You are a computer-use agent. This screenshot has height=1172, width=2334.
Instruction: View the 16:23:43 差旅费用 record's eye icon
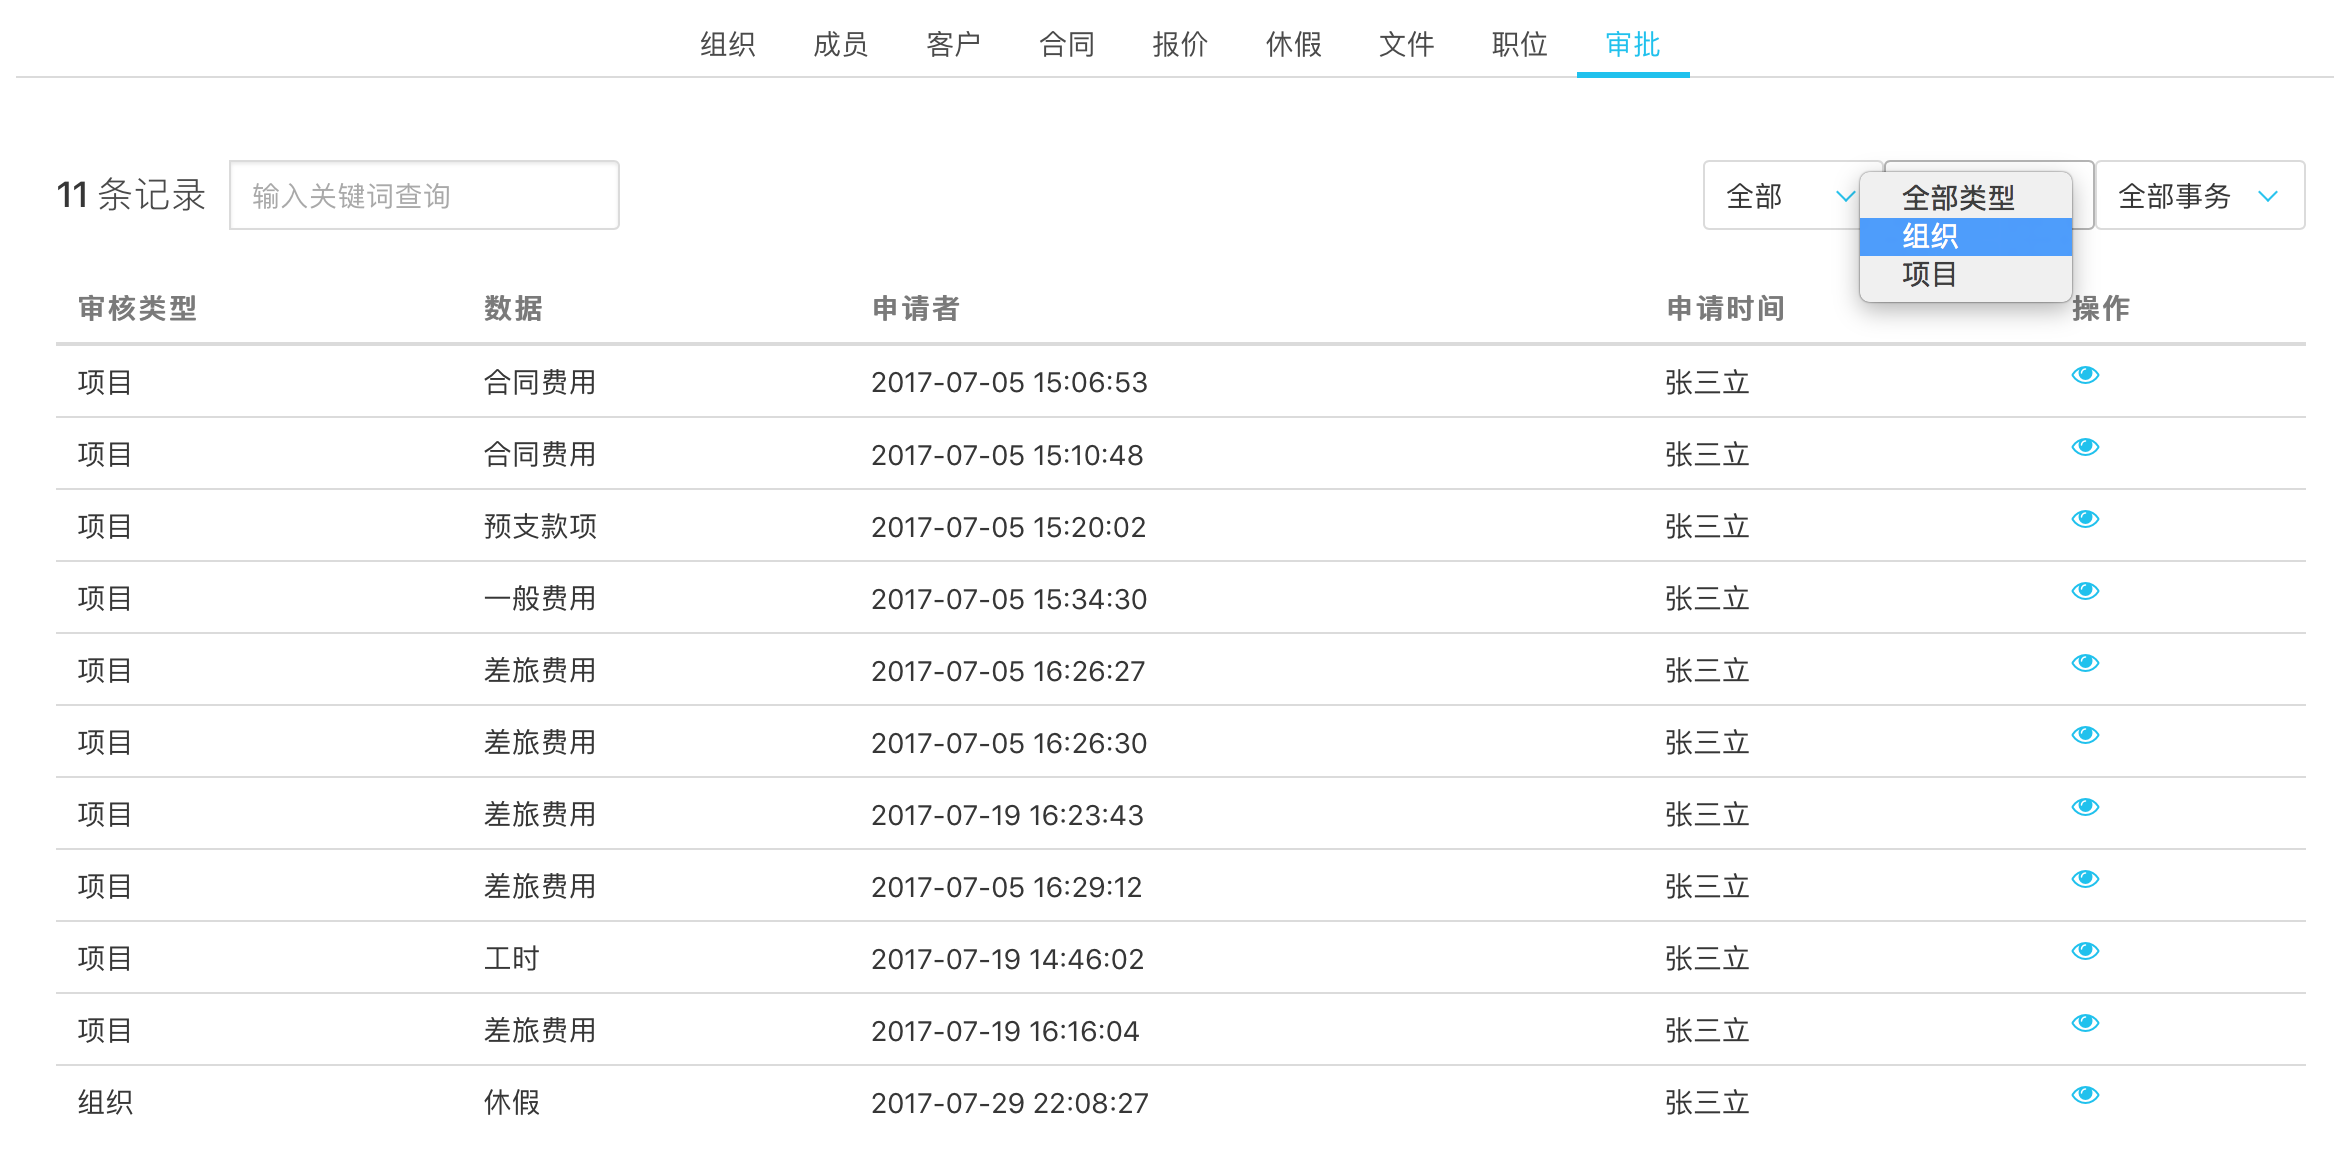point(2084,807)
